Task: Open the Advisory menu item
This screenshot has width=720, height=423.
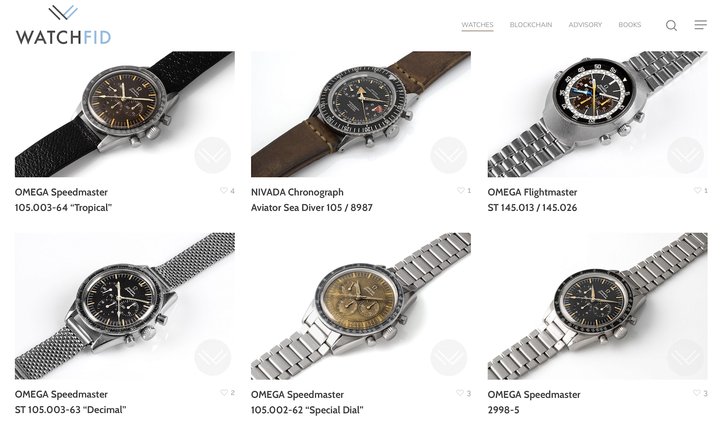Action: pos(585,25)
